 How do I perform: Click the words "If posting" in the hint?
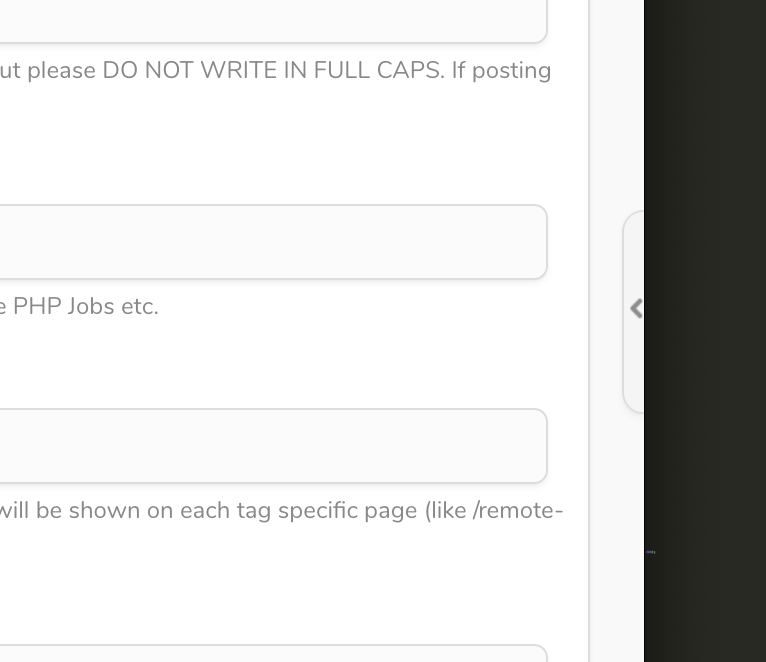click(x=502, y=71)
